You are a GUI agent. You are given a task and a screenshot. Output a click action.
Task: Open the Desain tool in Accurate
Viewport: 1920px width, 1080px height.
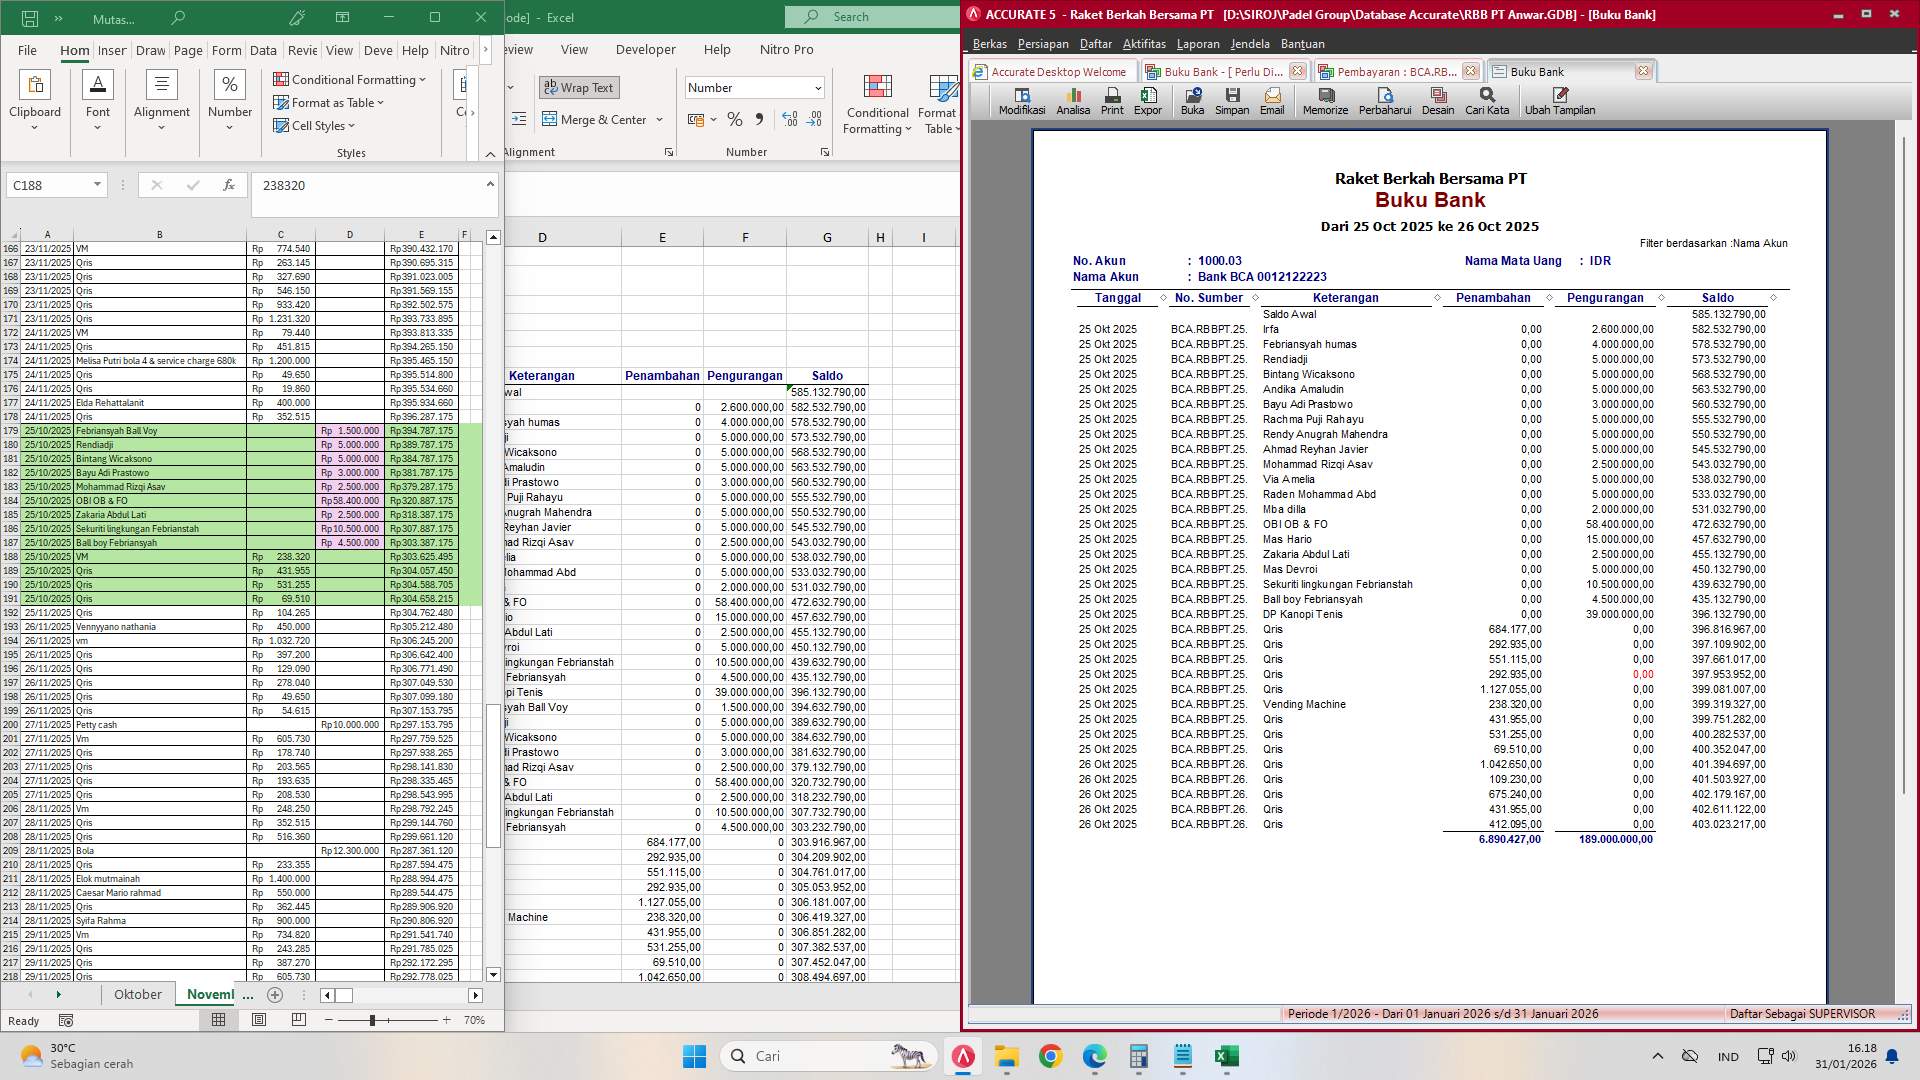[x=1437, y=100]
